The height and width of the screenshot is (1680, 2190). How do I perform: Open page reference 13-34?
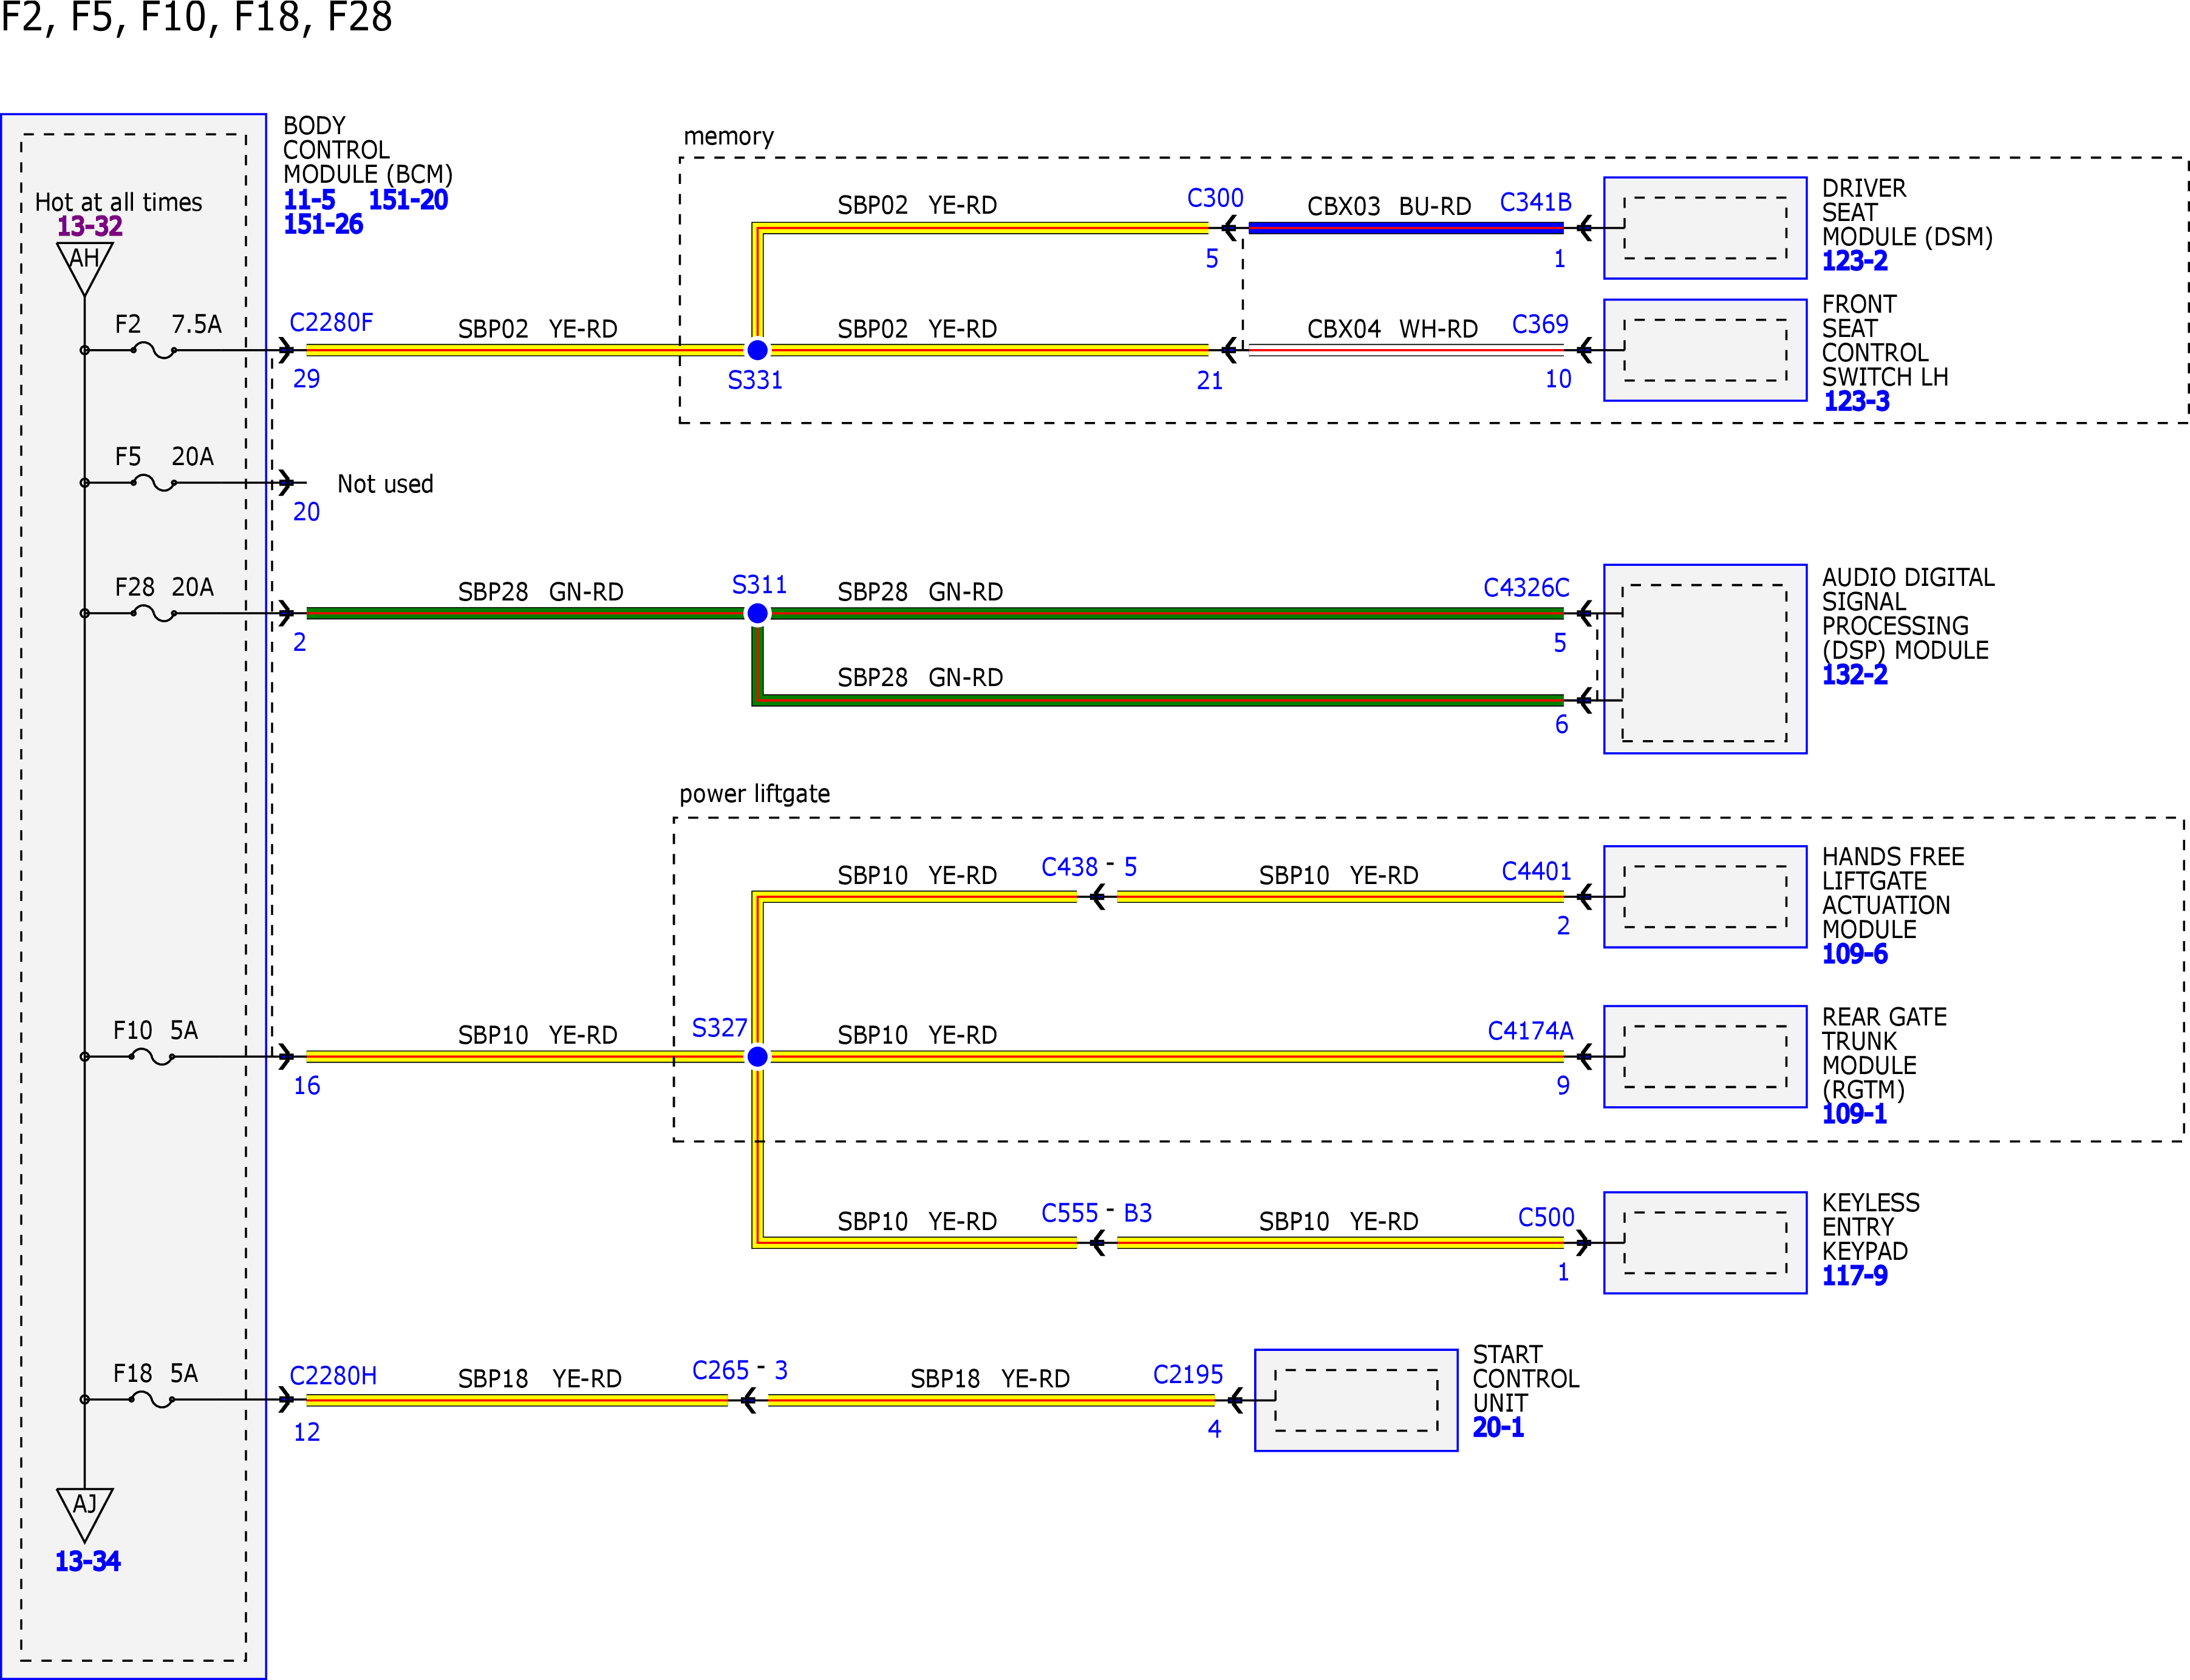[x=88, y=1561]
